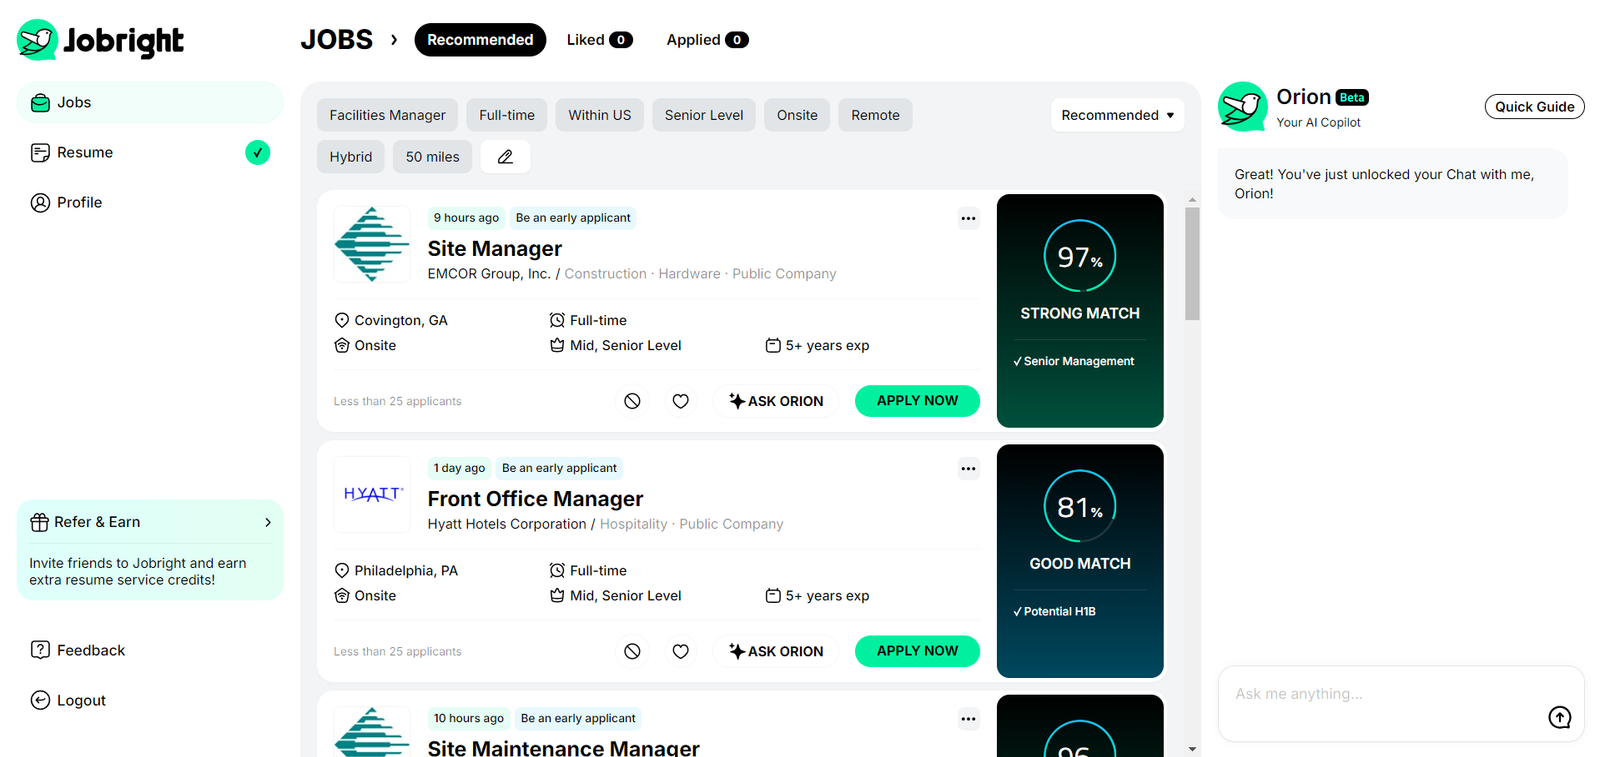Log out via the Logout item

[150, 700]
